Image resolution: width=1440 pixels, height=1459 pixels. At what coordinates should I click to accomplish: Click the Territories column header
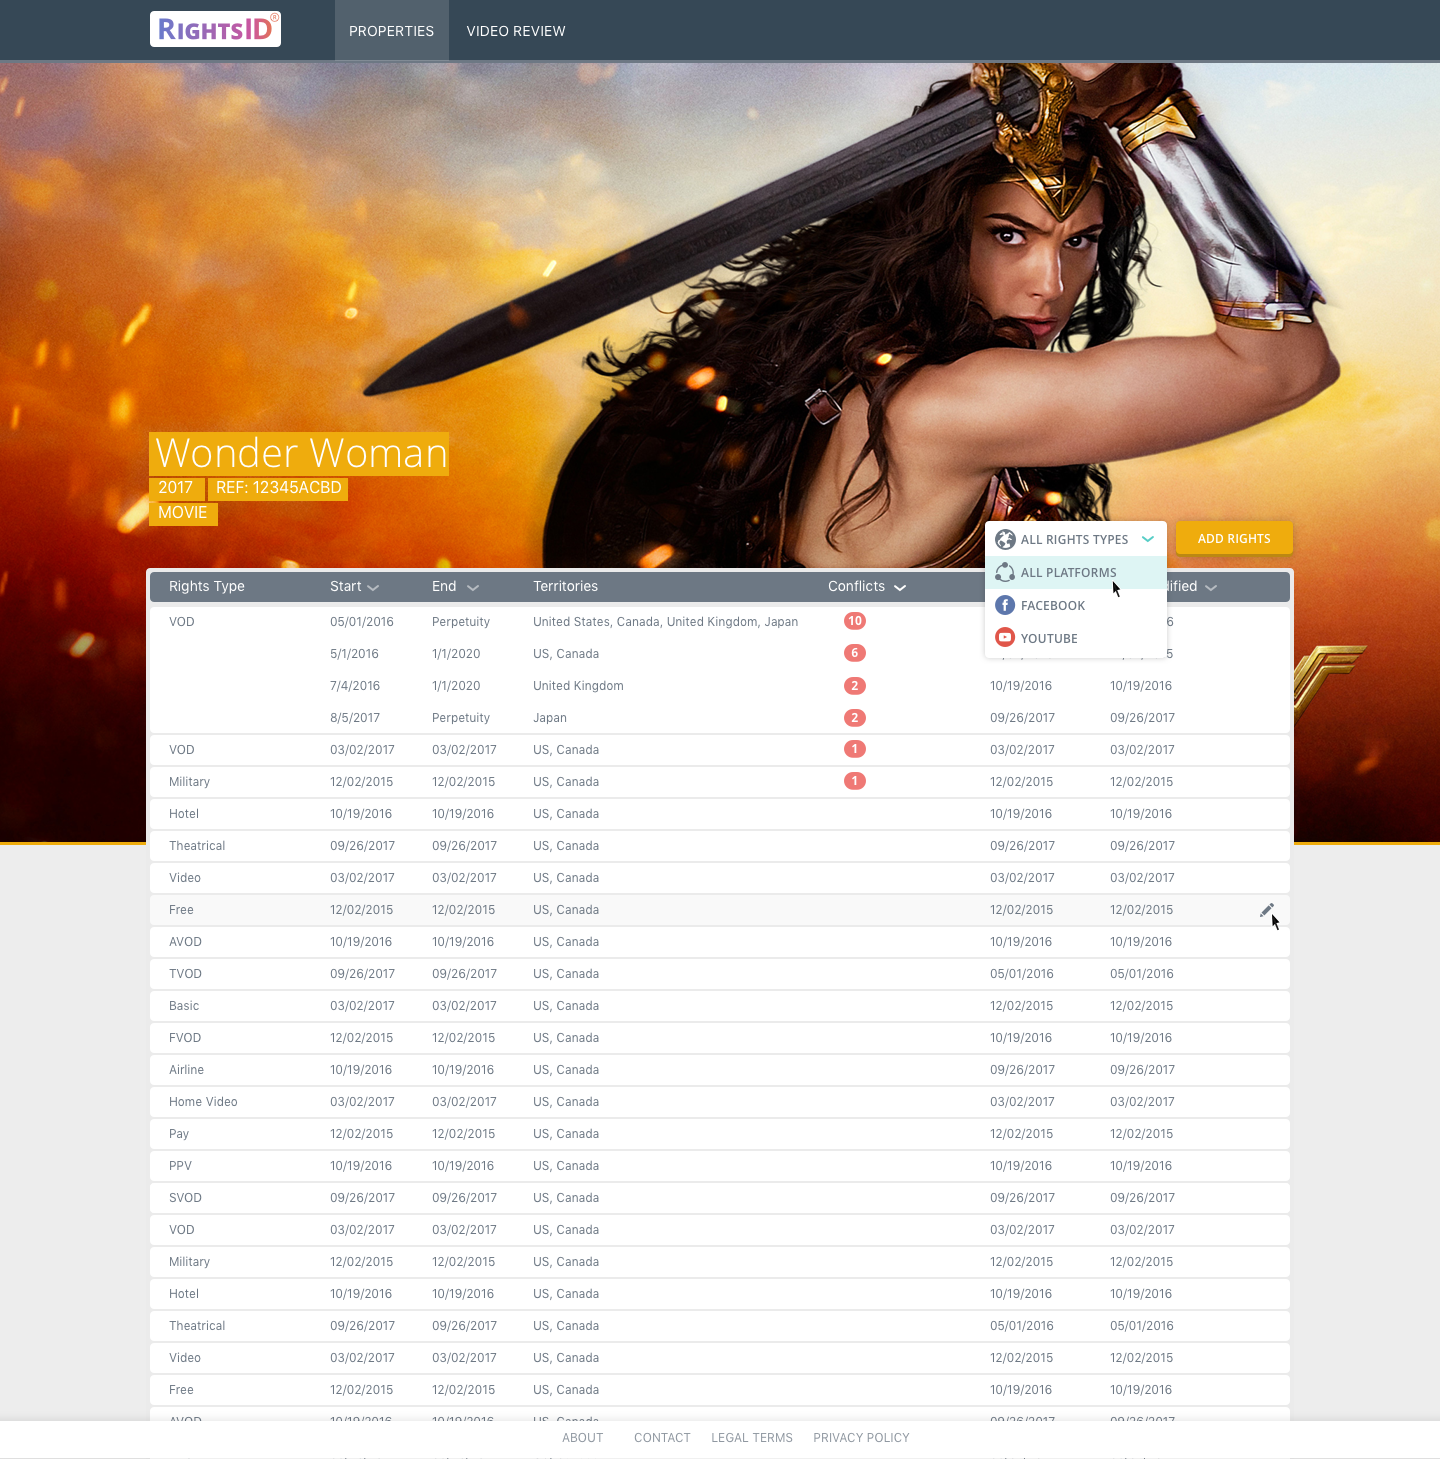(x=565, y=586)
